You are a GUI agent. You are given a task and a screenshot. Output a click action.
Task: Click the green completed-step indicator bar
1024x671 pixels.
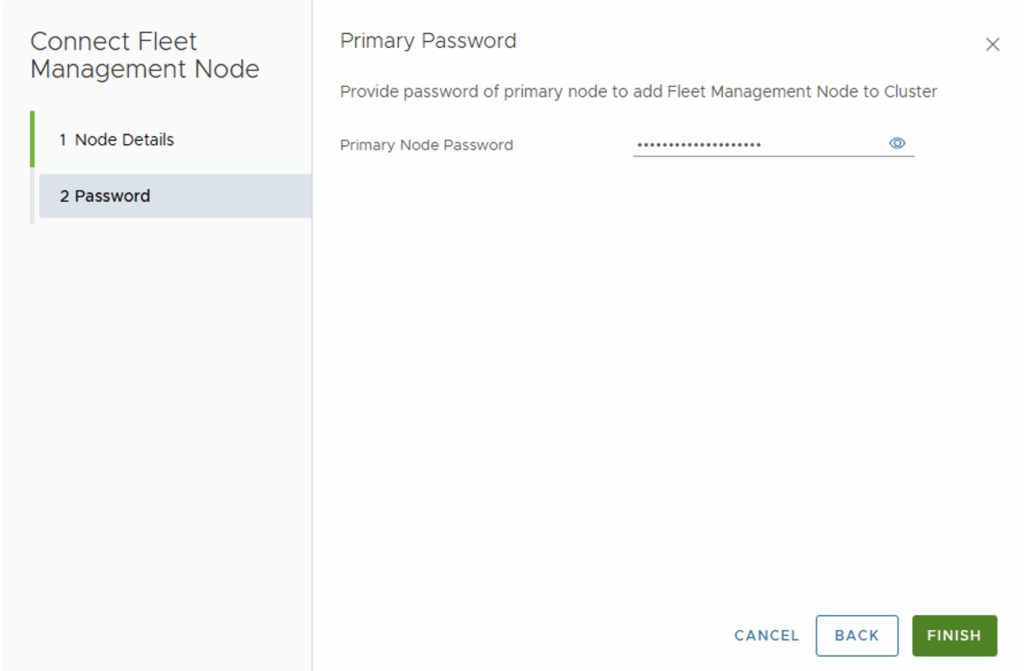click(32, 139)
